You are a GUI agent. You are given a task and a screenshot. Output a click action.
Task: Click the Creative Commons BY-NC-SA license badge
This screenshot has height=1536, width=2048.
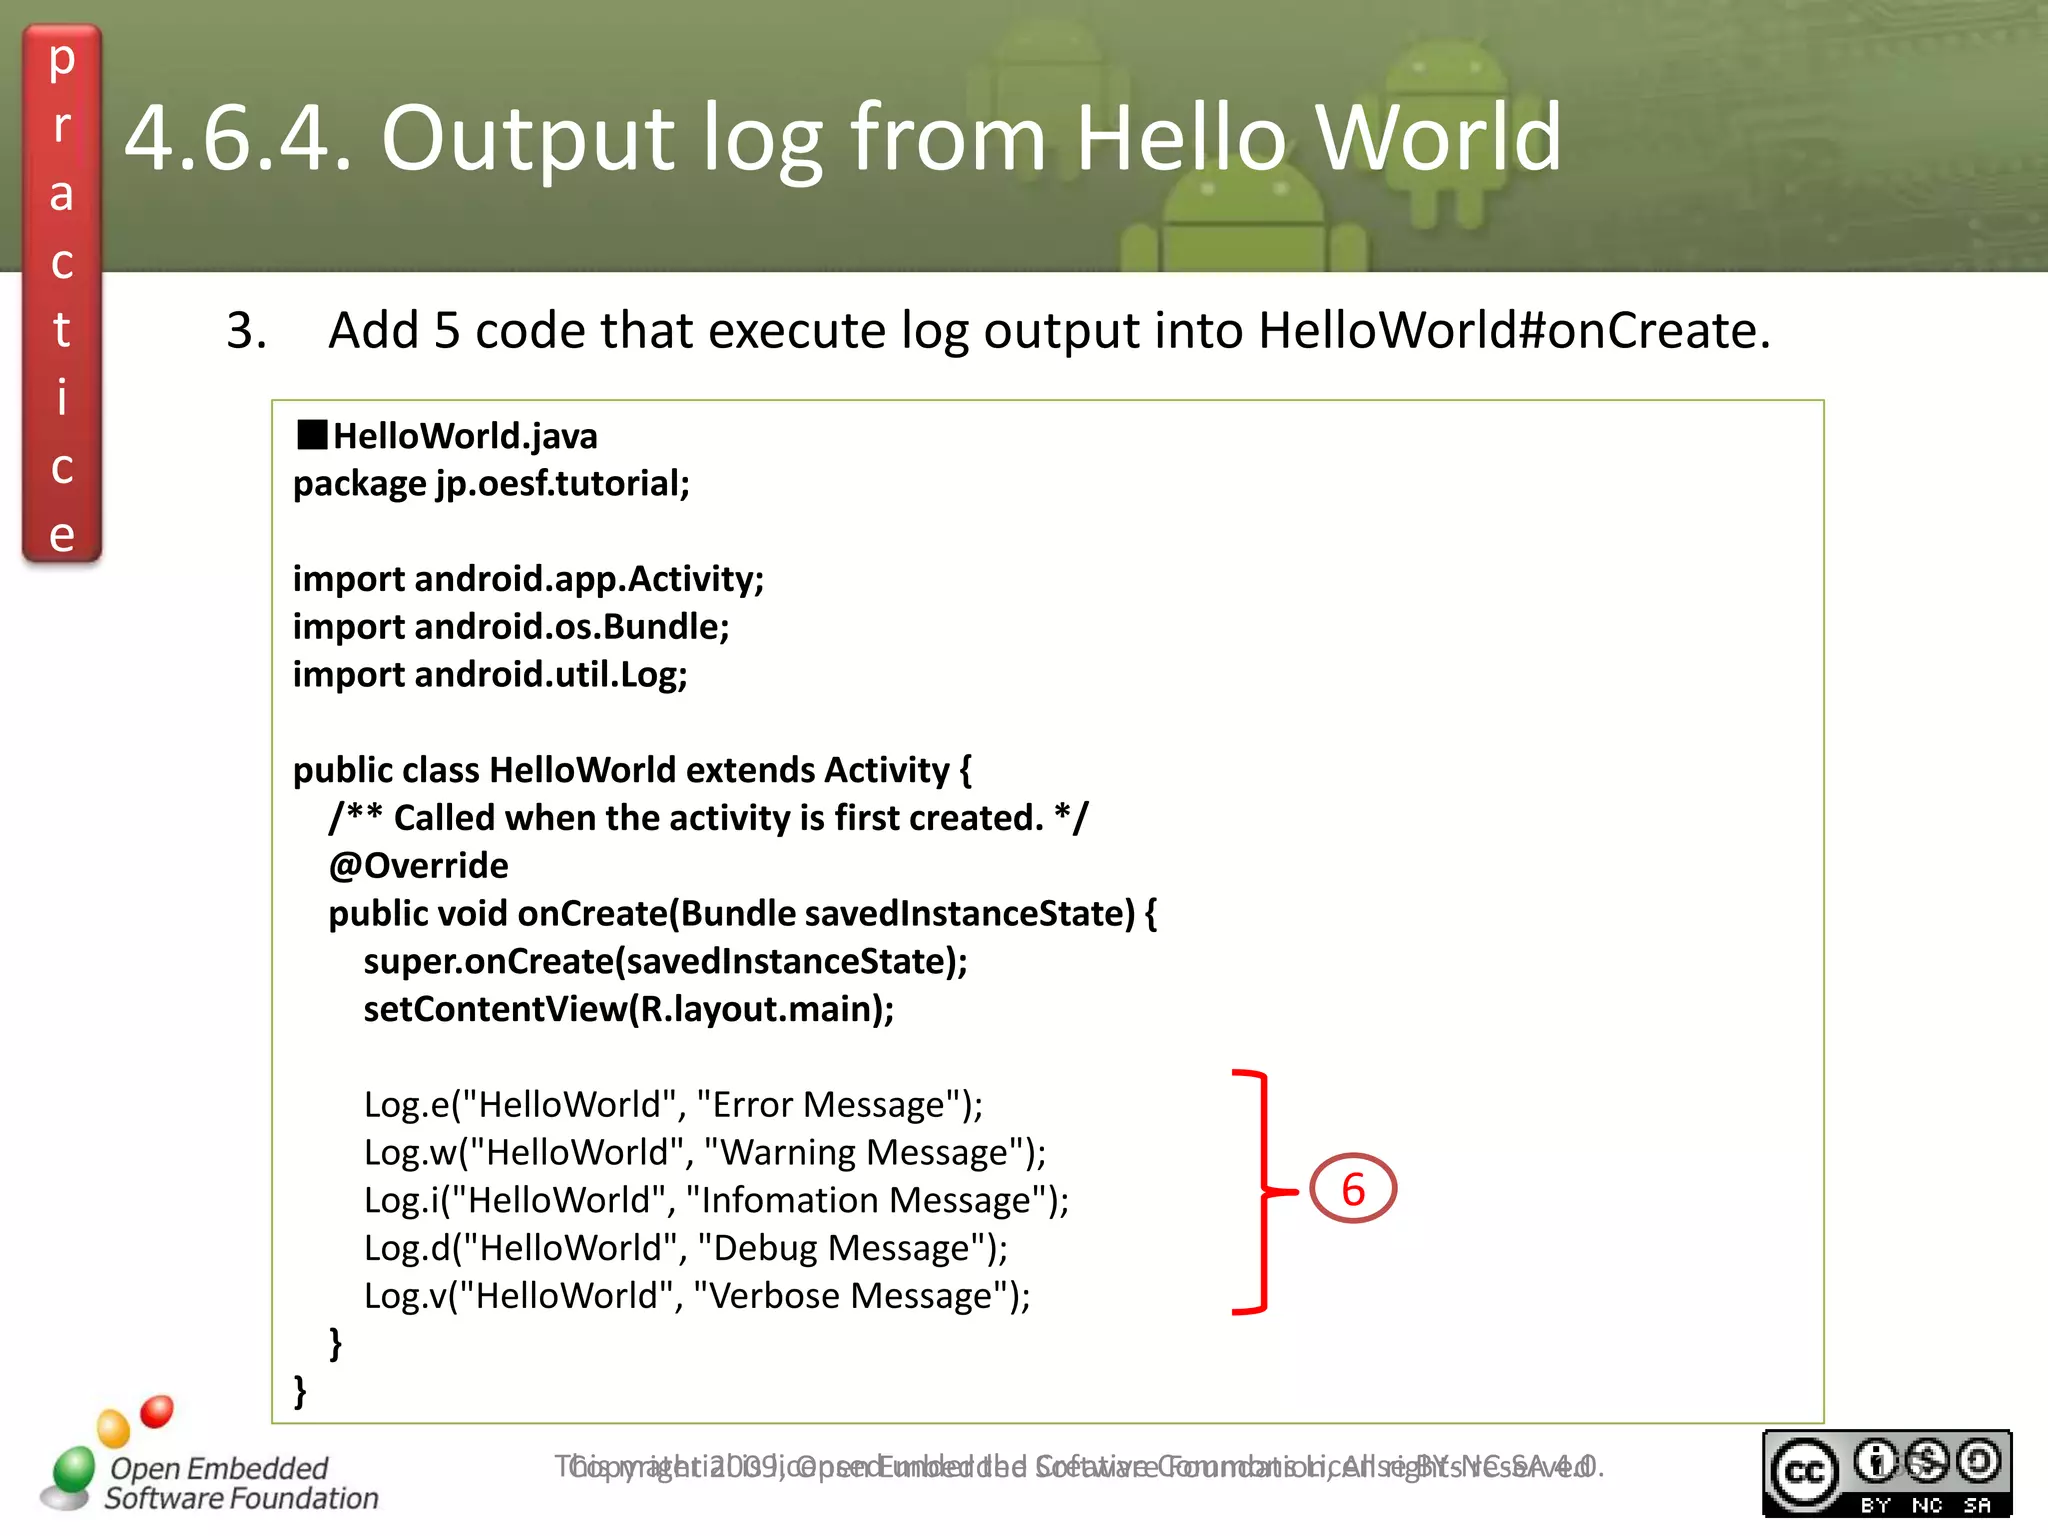(x=1887, y=1473)
